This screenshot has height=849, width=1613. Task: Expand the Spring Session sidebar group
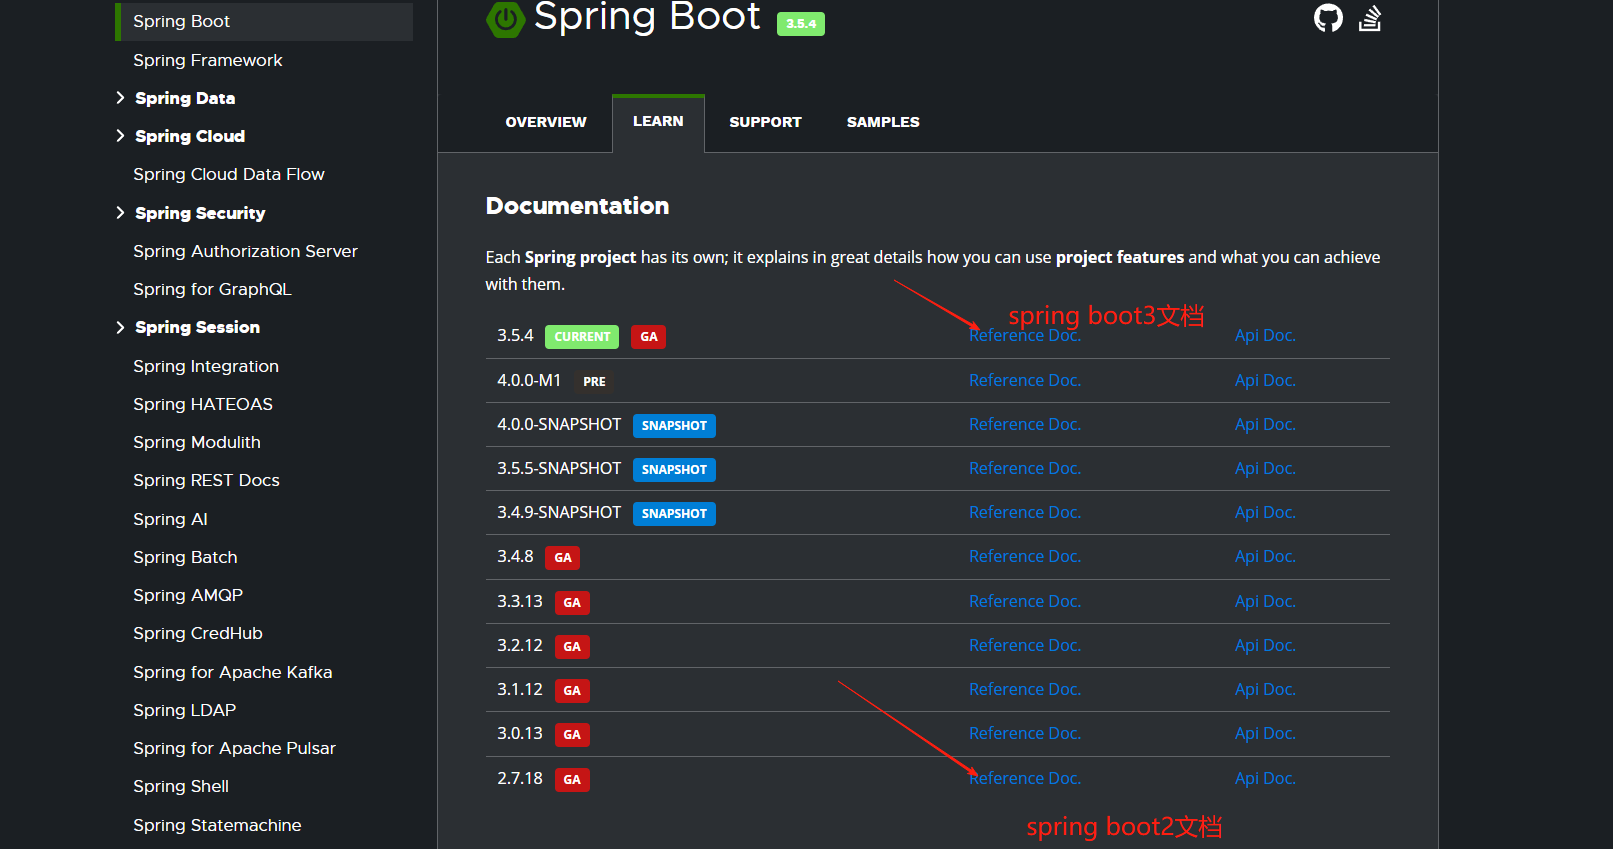click(120, 327)
